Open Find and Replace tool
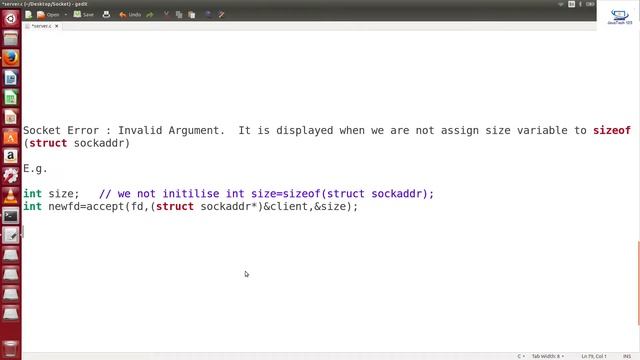This screenshot has height=360, width=640. 221,15
